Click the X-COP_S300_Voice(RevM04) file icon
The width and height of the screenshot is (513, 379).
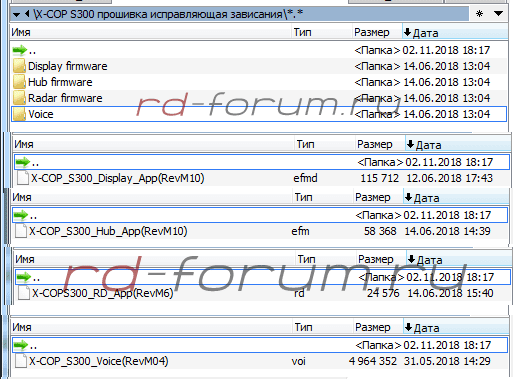(x=21, y=361)
